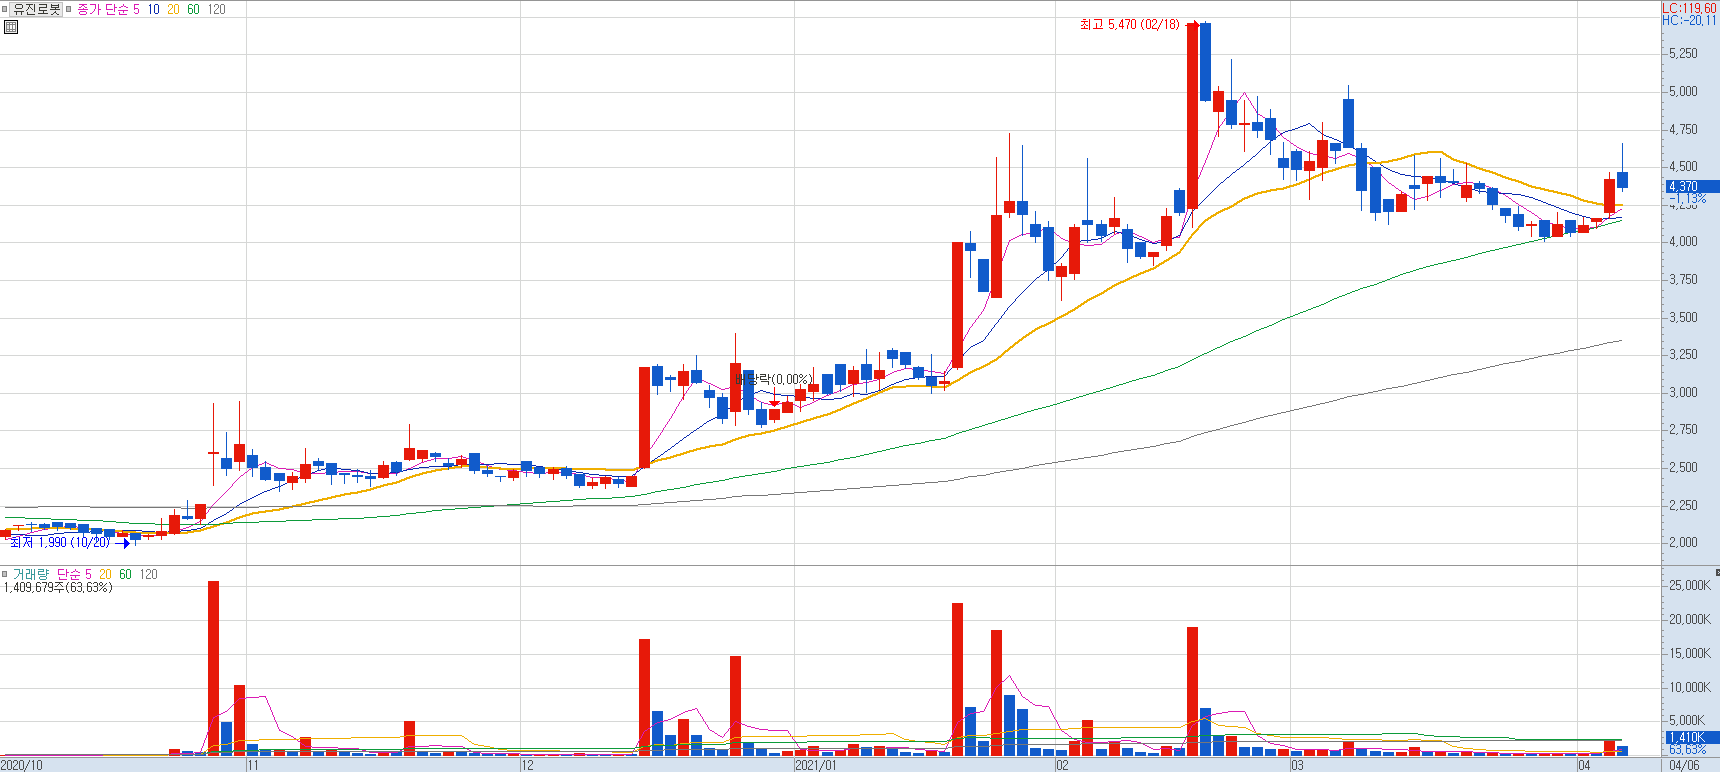Select the 거래량 volume indicator label
Viewport: 1720px width, 772px height.
30,574
